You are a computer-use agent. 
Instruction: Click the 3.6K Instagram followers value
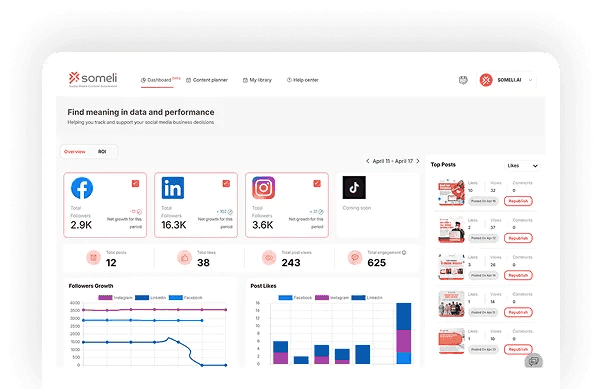point(263,225)
